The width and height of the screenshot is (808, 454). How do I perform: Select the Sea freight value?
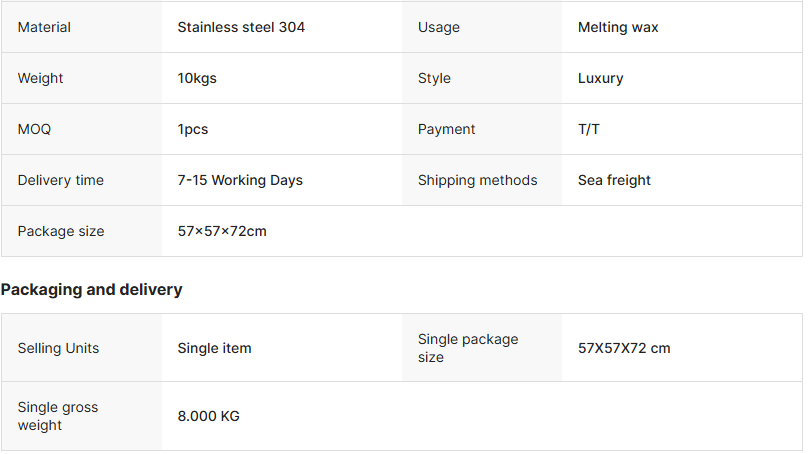click(x=614, y=180)
